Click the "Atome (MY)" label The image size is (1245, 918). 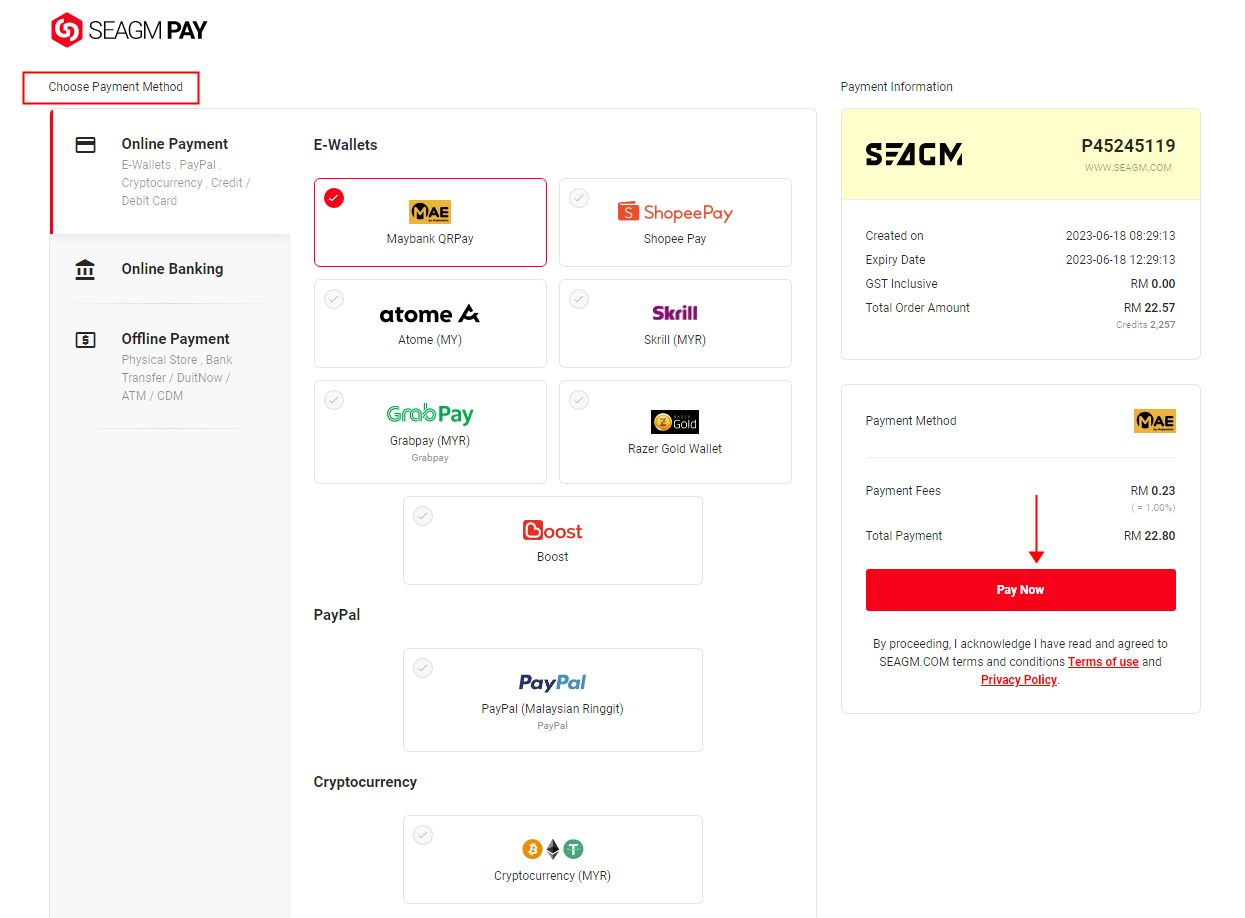coord(430,340)
